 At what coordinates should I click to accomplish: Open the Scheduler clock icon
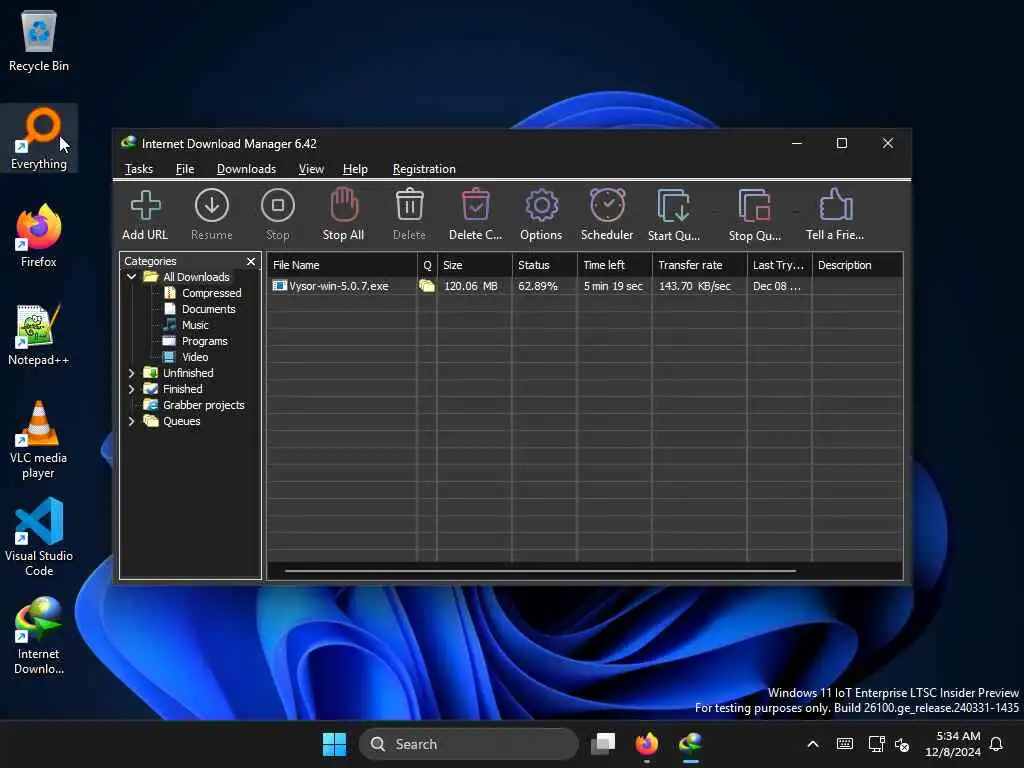coord(607,204)
